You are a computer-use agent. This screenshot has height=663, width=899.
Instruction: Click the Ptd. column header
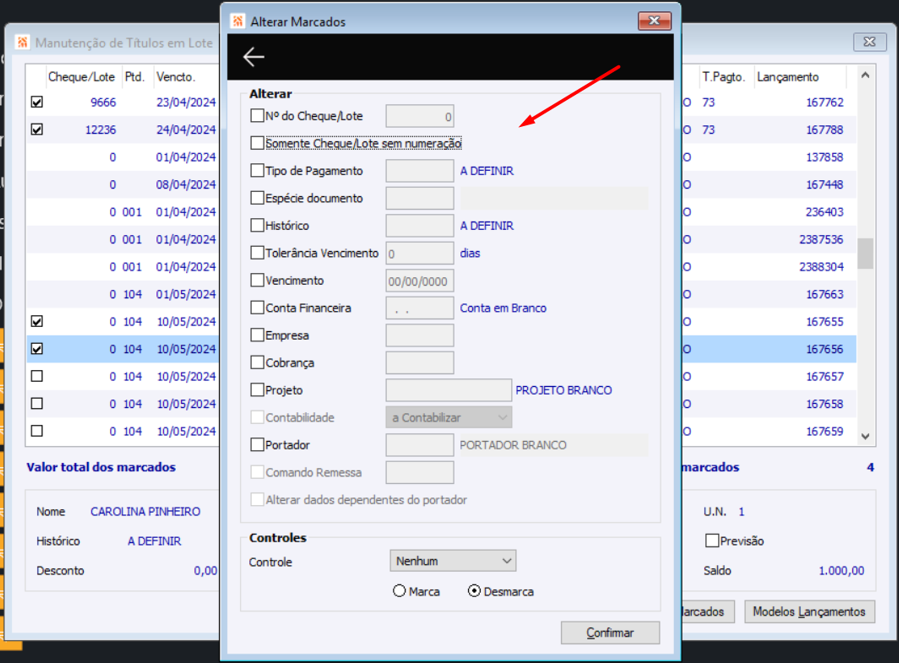pyautogui.click(x=135, y=77)
